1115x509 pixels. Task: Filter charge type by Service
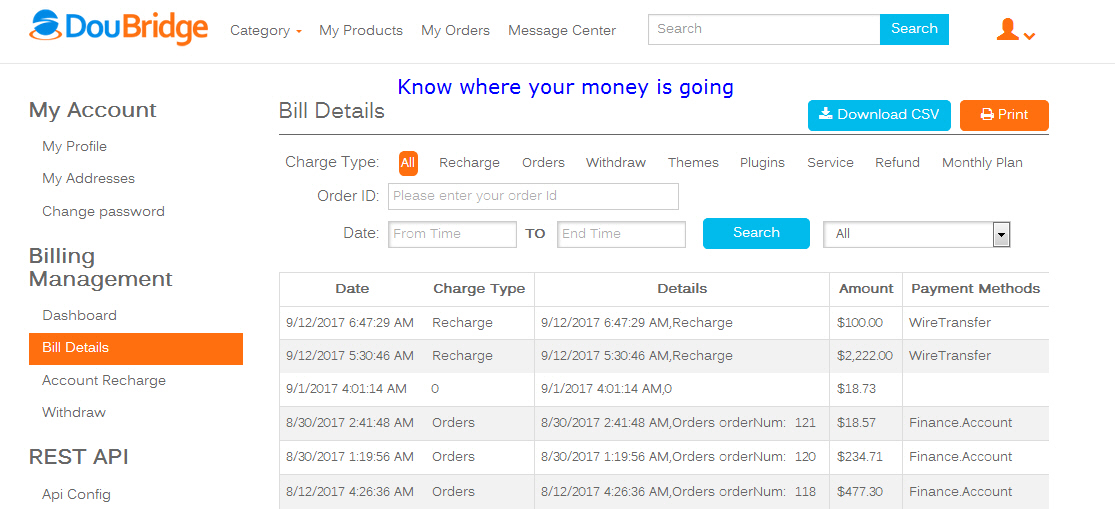pyautogui.click(x=831, y=163)
